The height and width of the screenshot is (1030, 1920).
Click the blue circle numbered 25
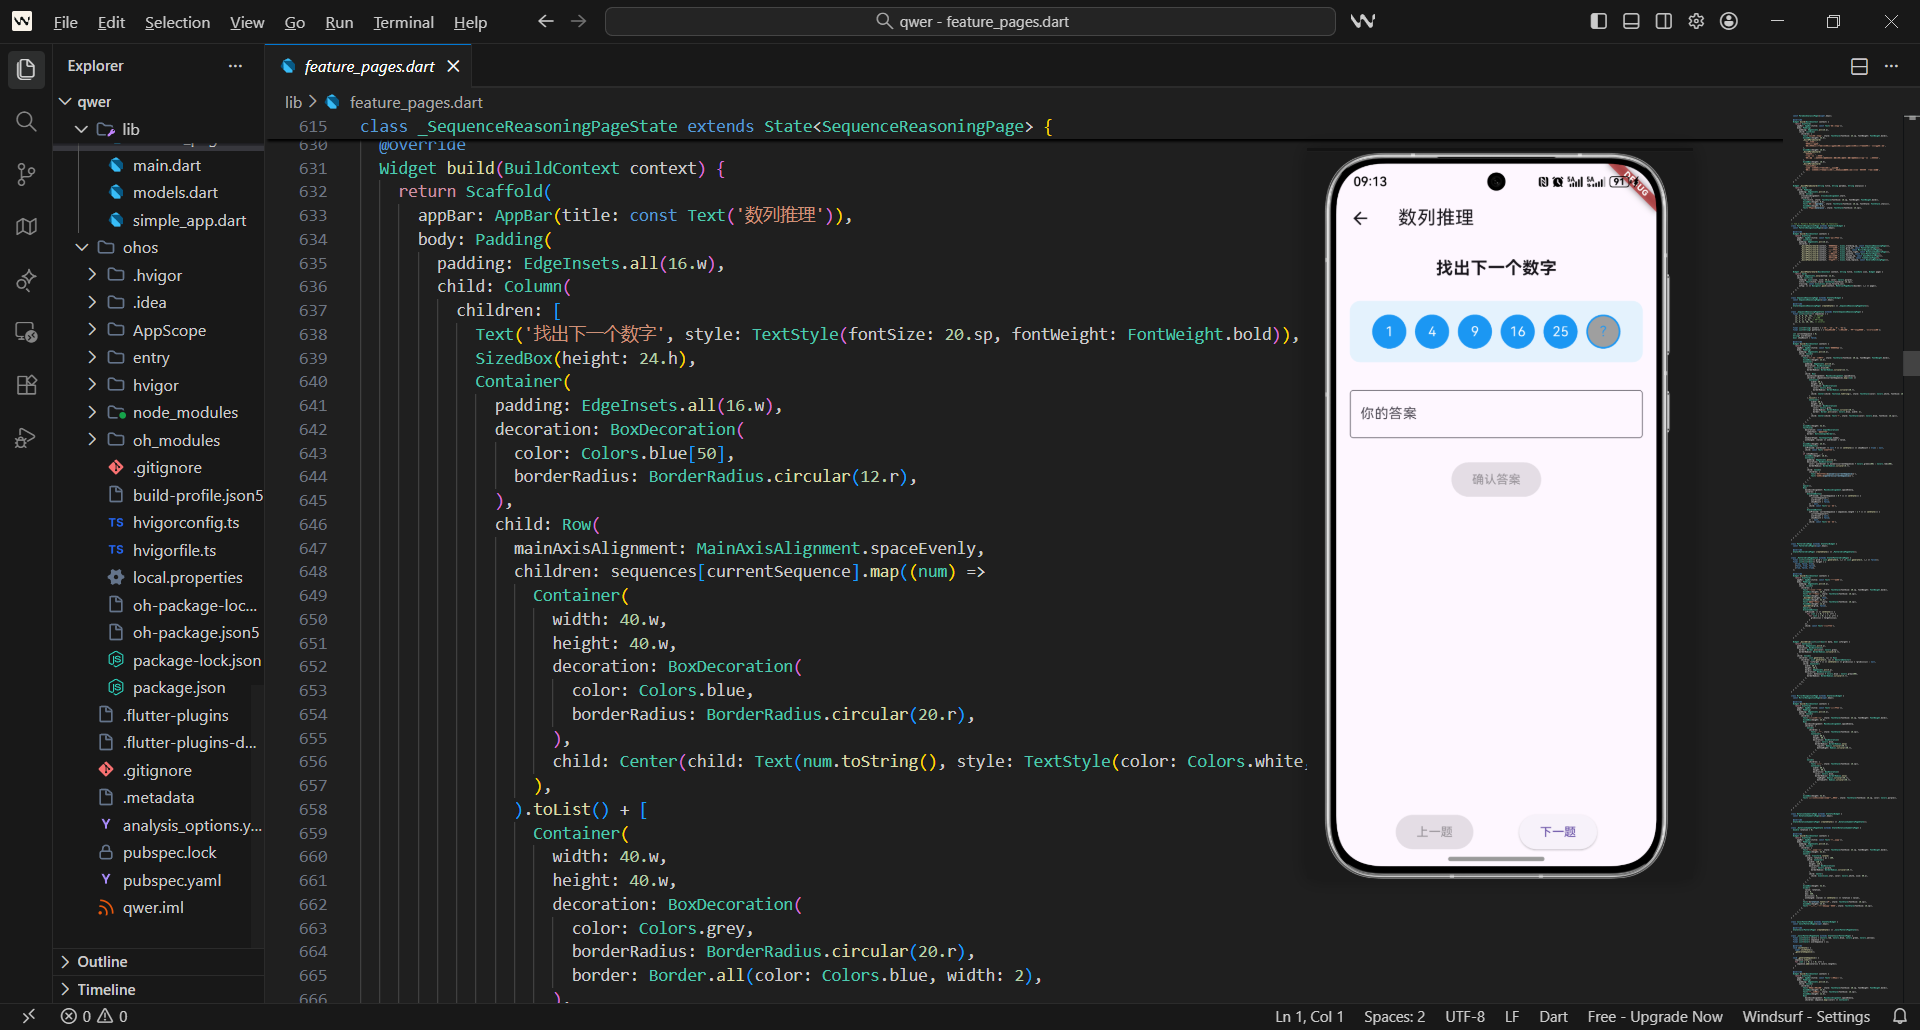[x=1560, y=331]
